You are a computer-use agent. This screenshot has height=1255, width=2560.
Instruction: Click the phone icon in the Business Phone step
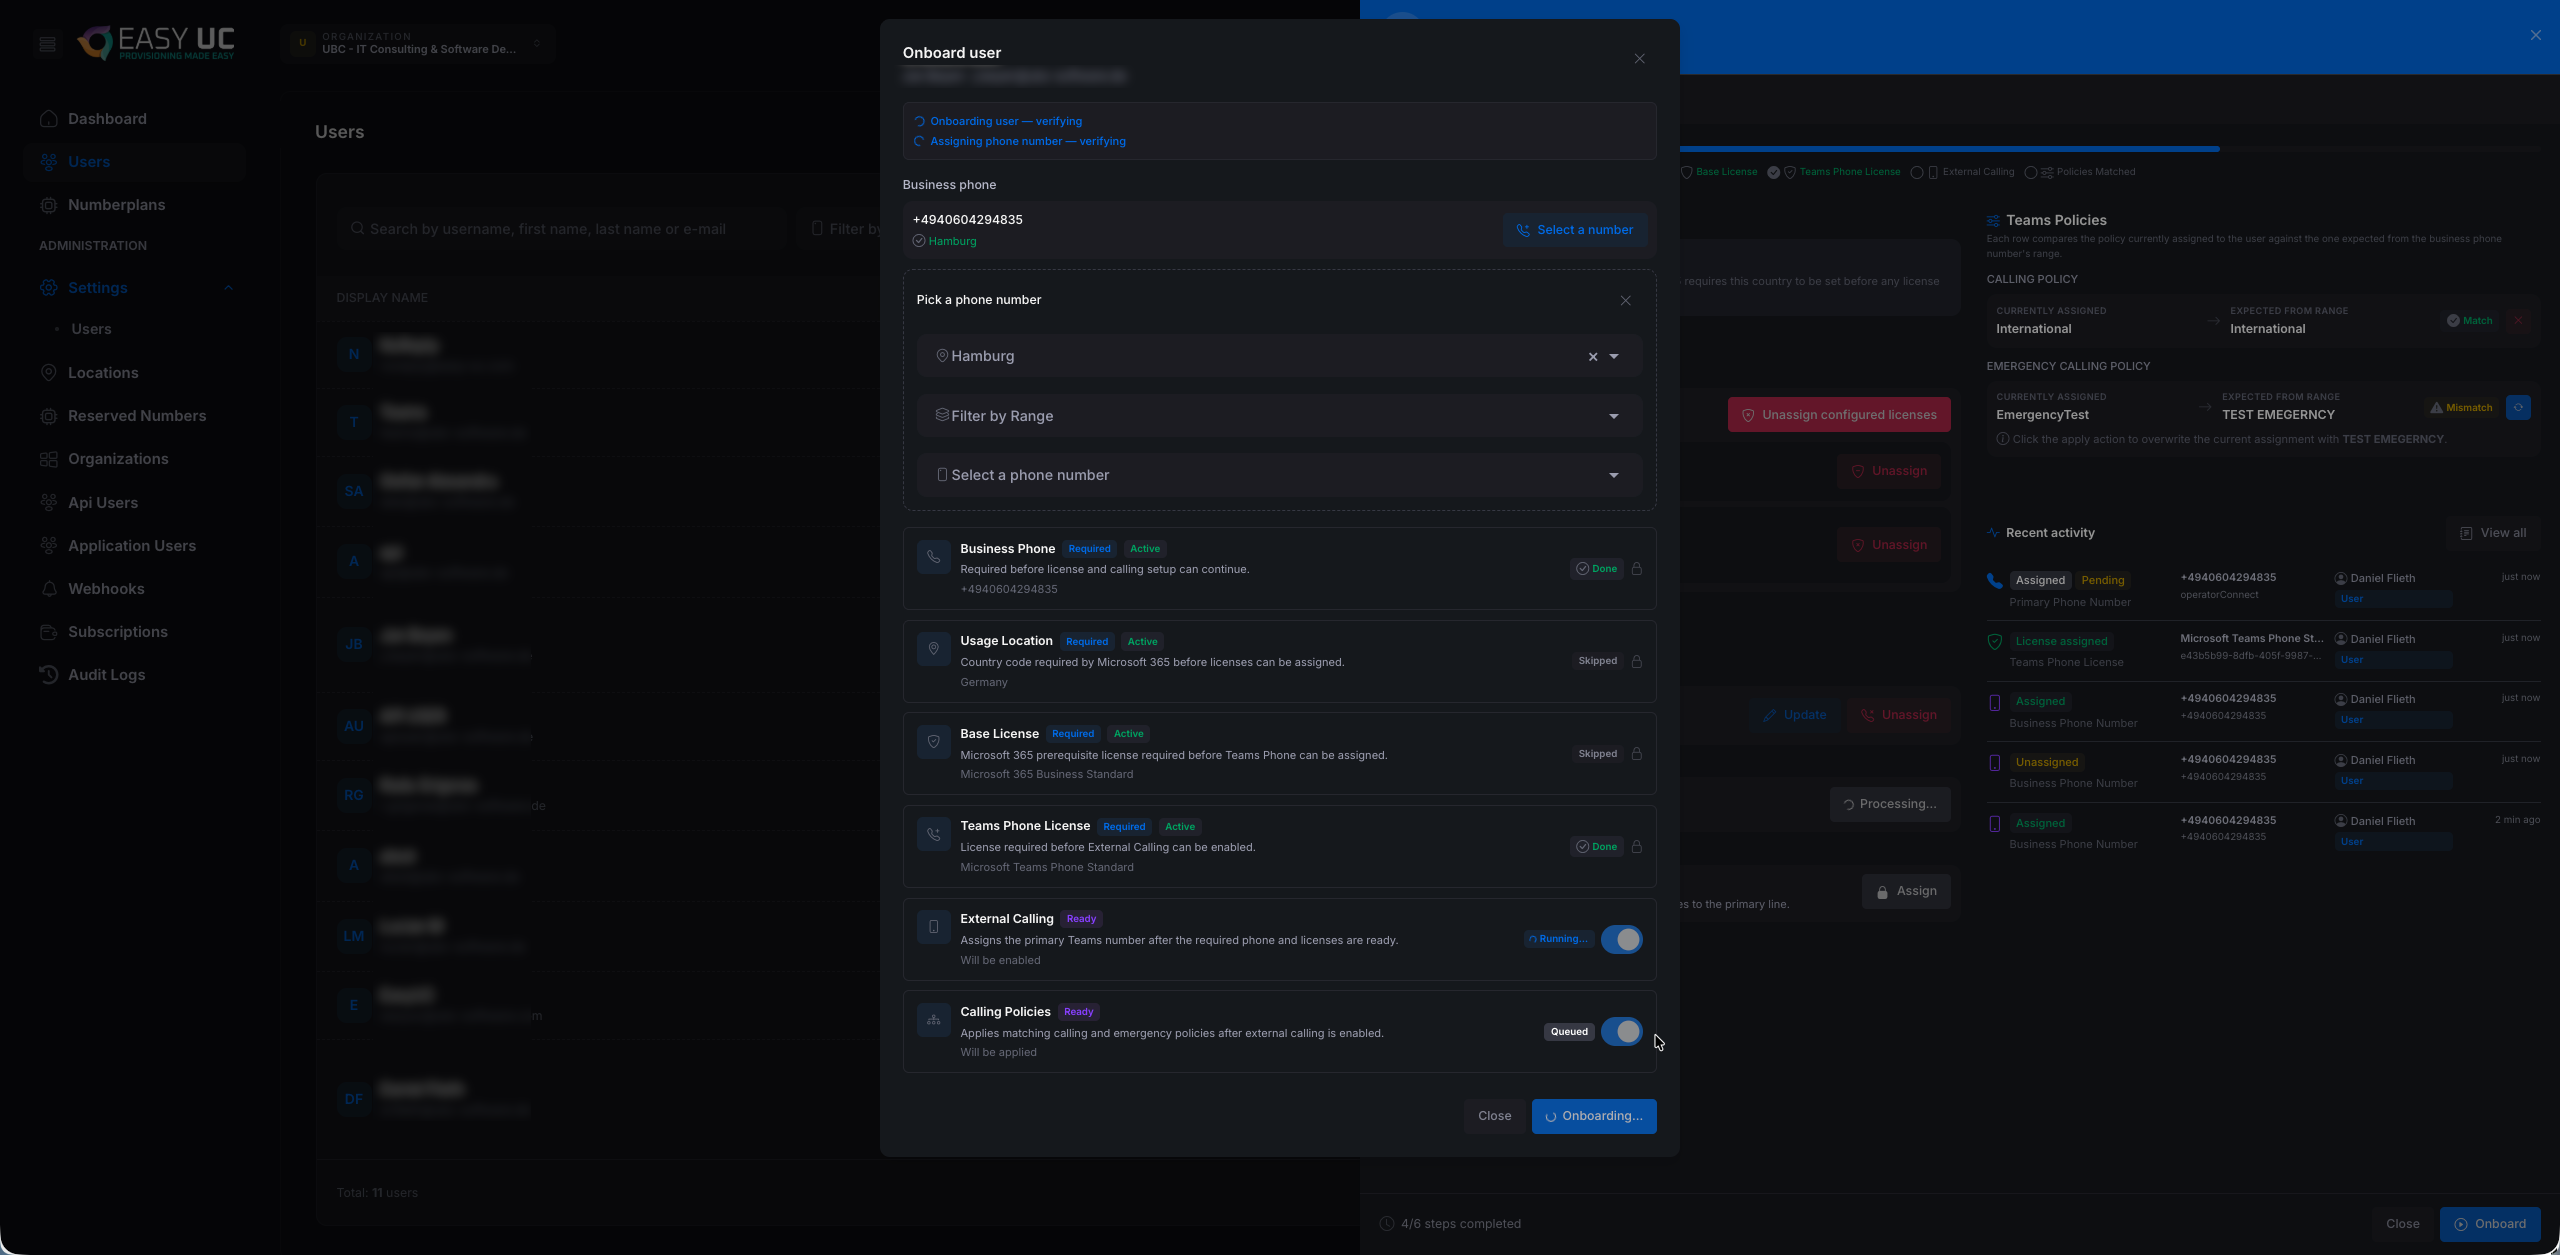click(x=933, y=557)
